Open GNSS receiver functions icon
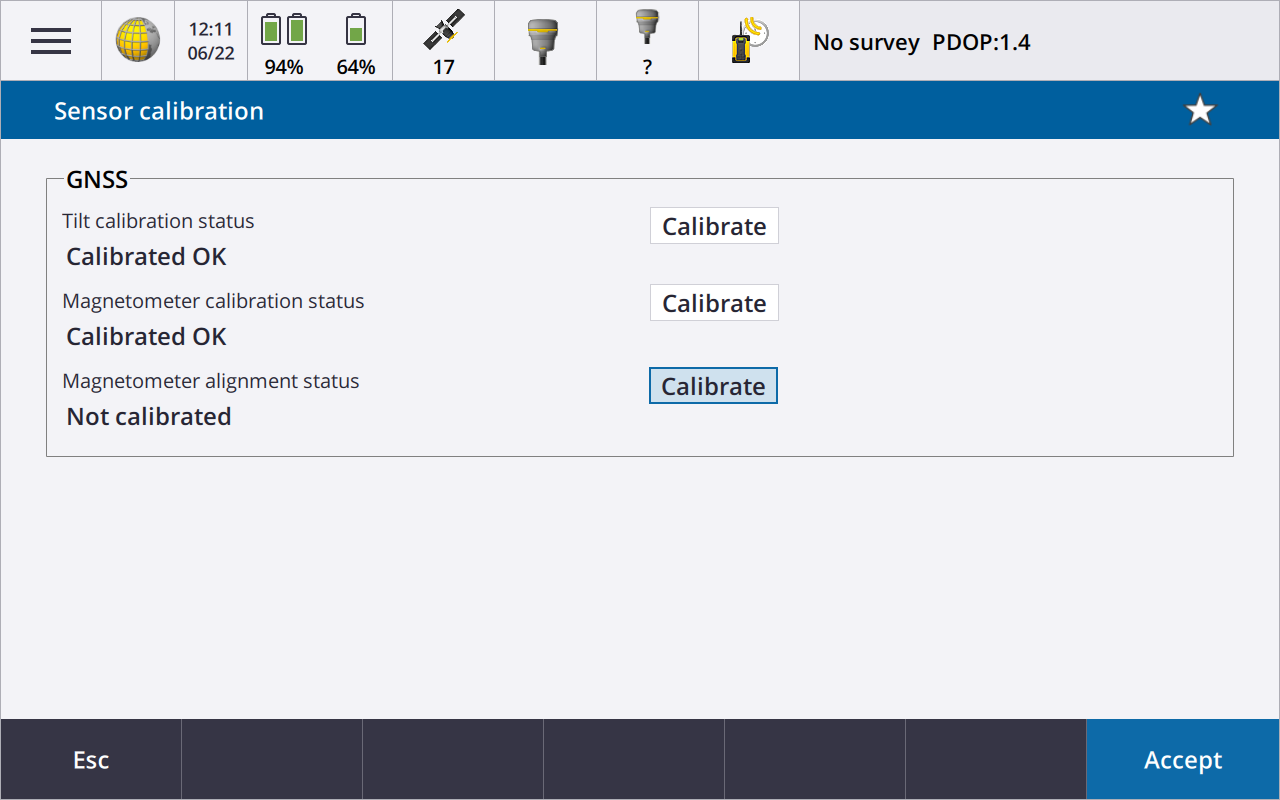 point(545,41)
